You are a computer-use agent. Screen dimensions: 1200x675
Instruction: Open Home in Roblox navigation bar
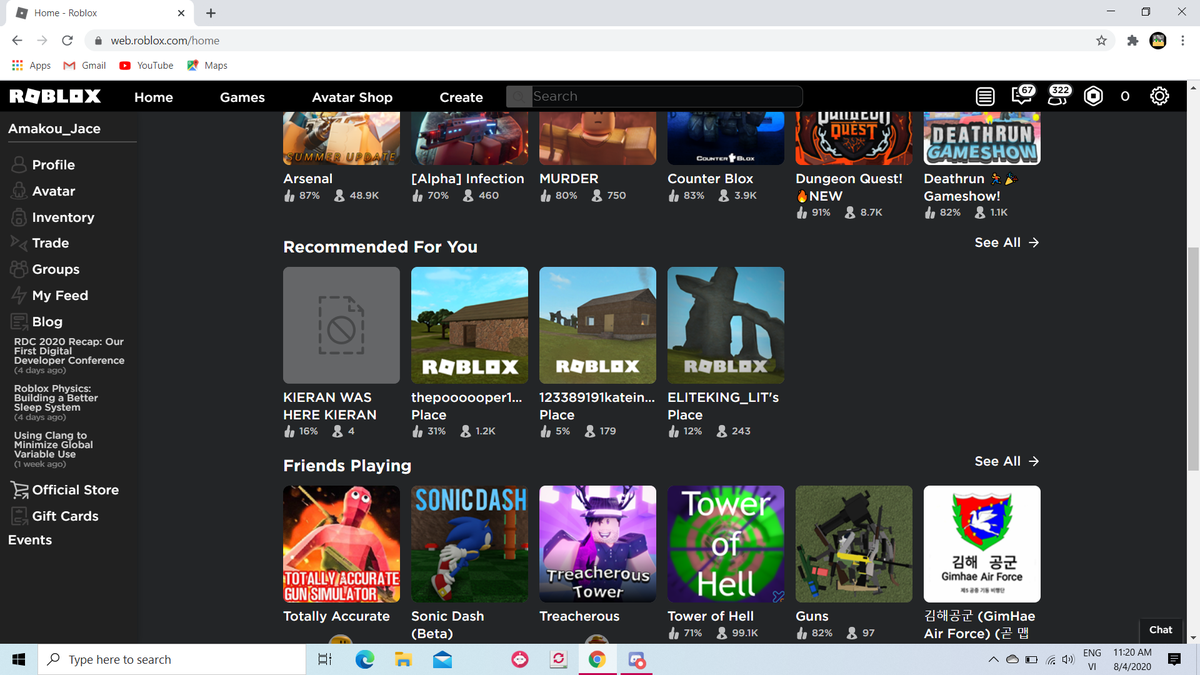pyautogui.click(x=154, y=97)
